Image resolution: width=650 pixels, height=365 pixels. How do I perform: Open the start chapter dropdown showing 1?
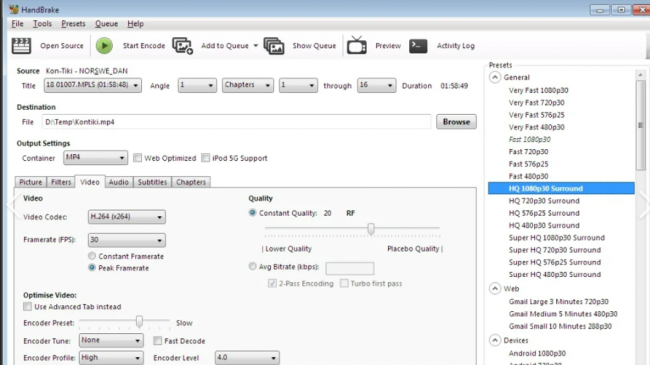pyautogui.click(x=298, y=85)
